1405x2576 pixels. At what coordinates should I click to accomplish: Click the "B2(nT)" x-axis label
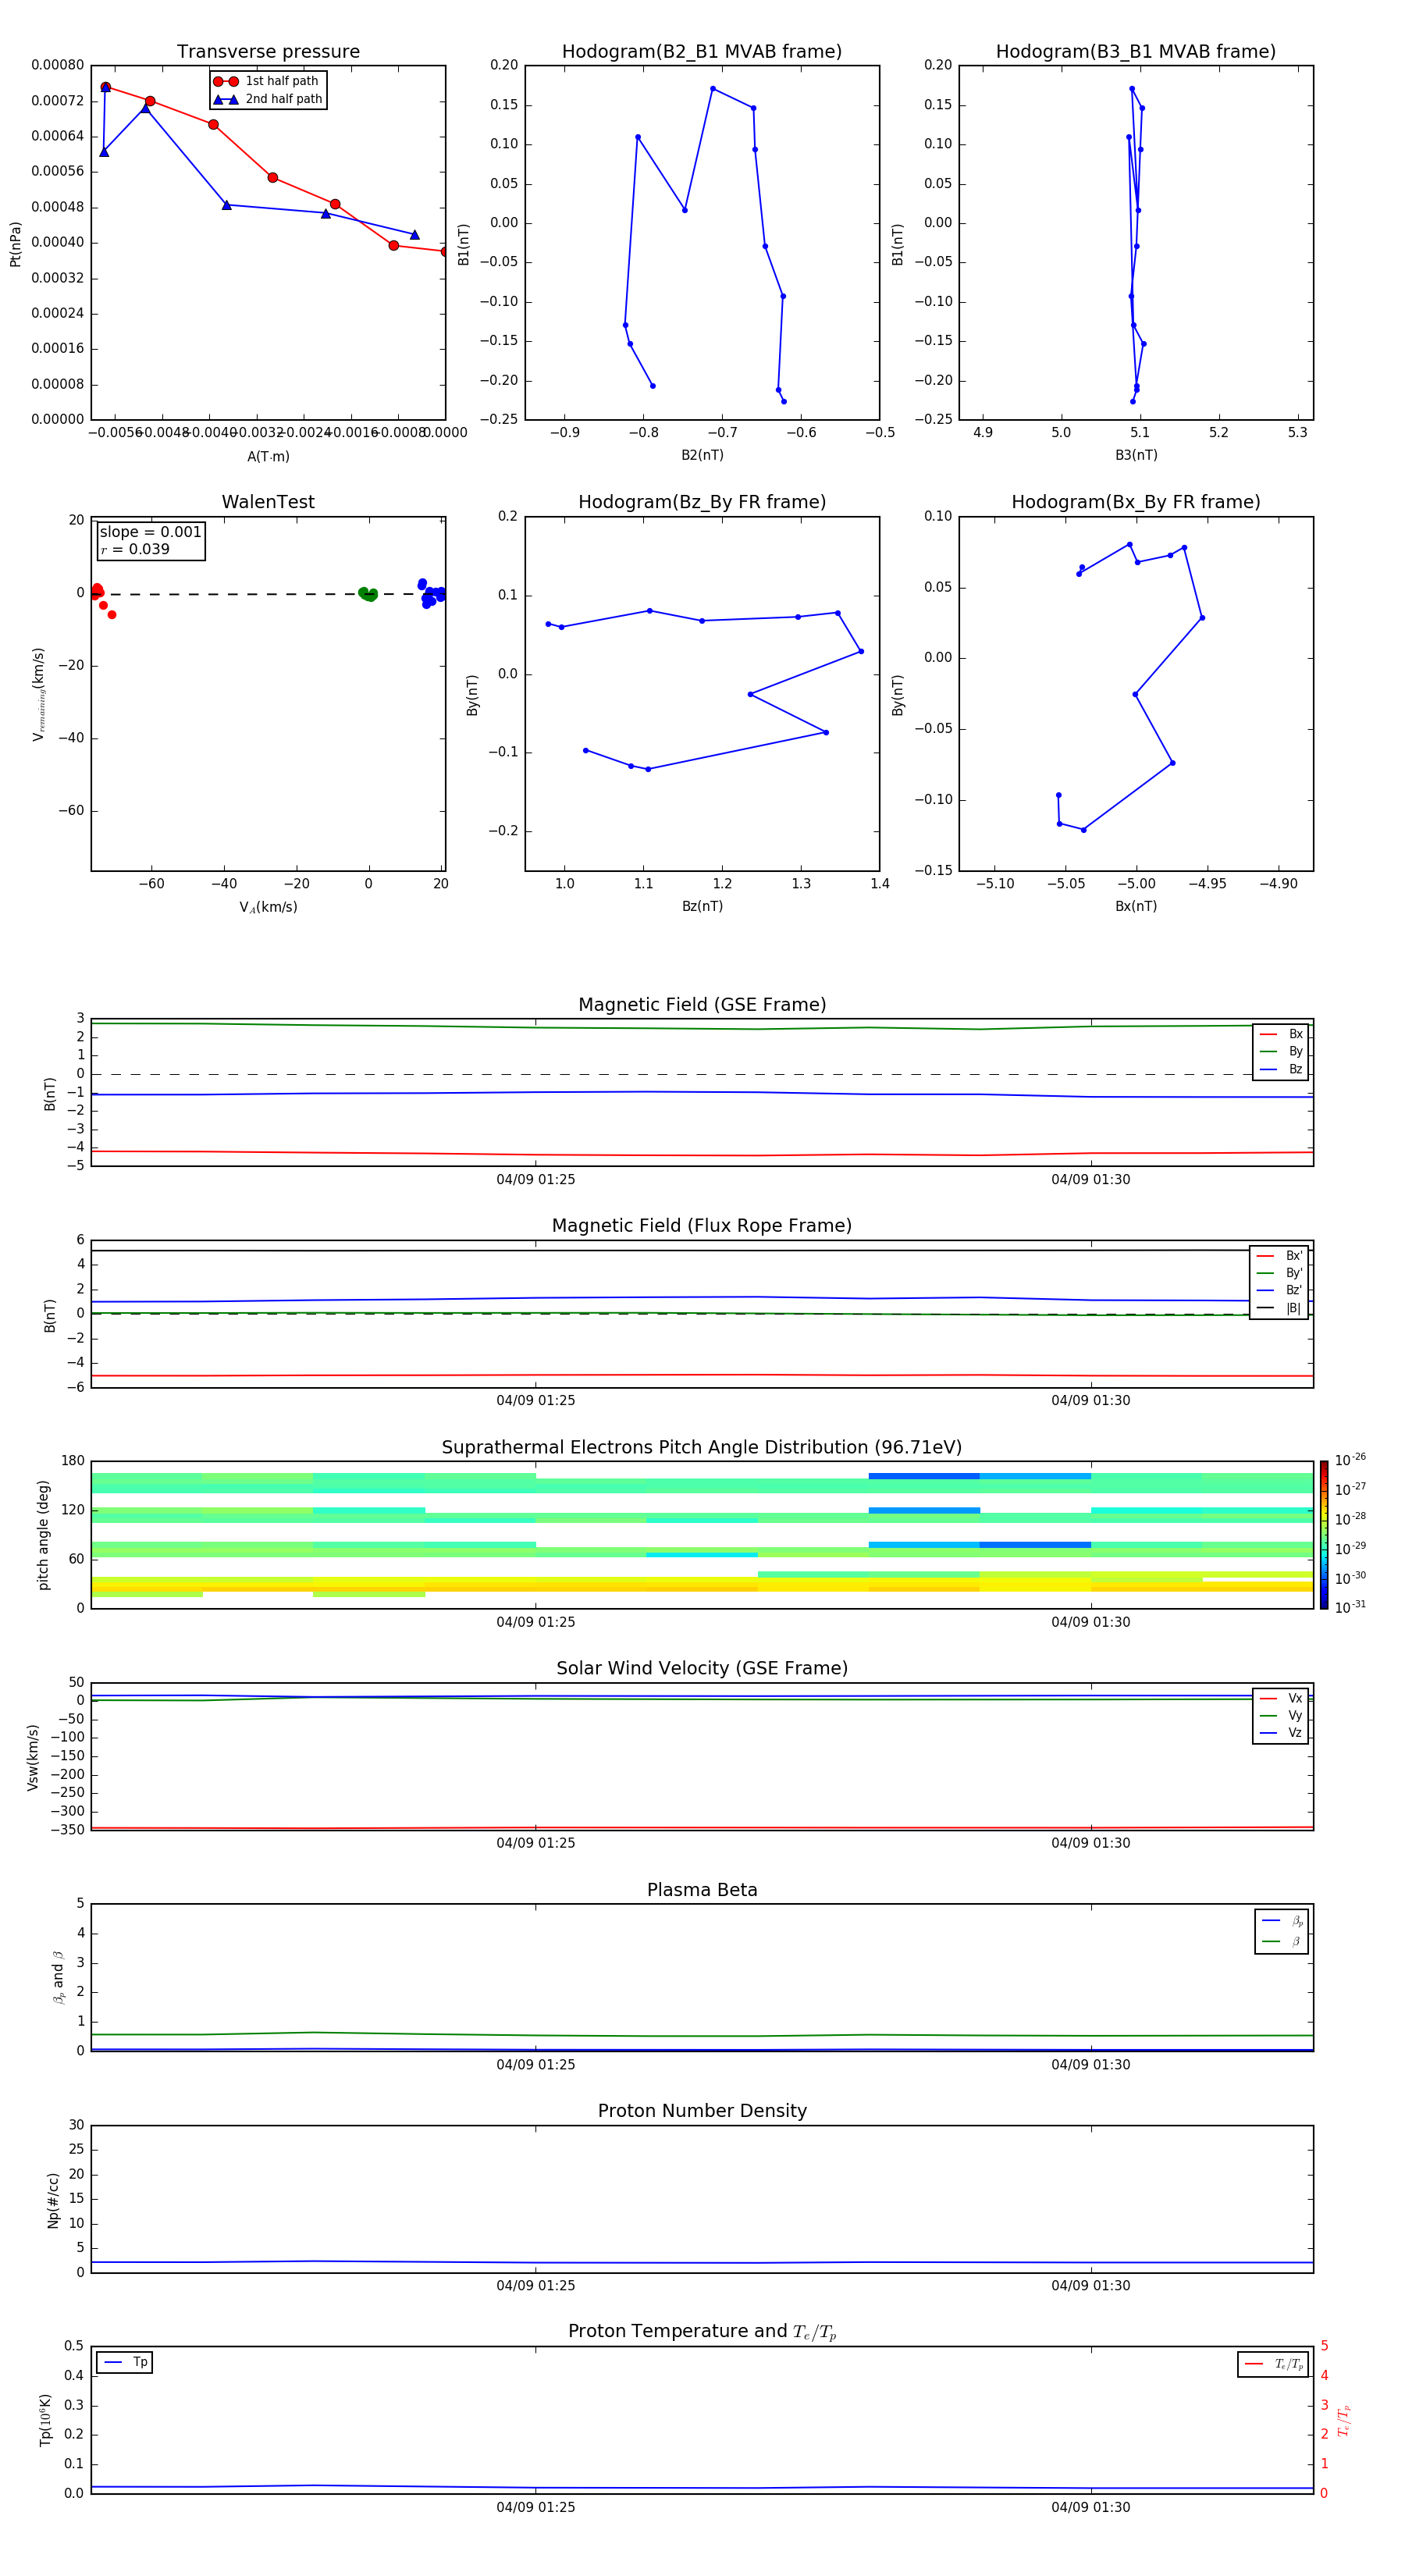pyautogui.click(x=702, y=455)
